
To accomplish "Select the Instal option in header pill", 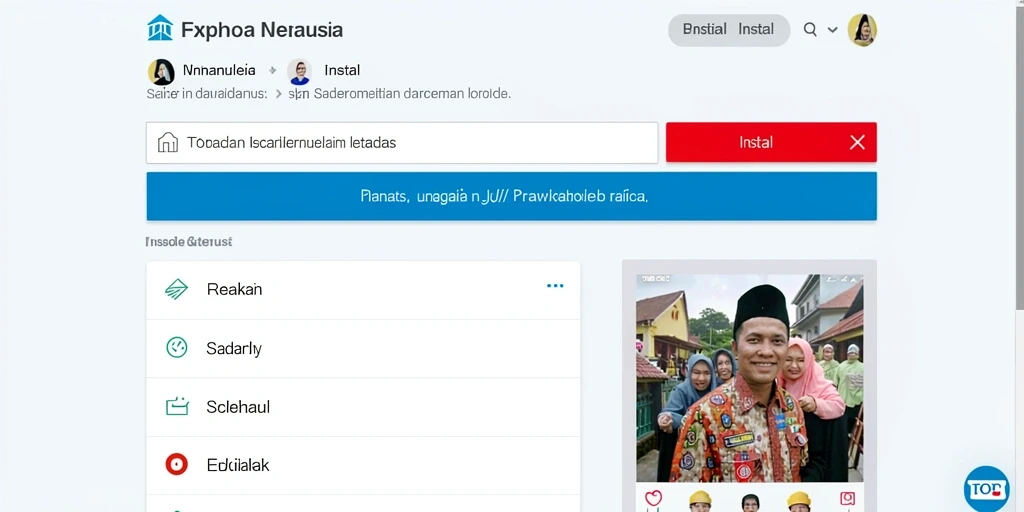I will point(756,29).
